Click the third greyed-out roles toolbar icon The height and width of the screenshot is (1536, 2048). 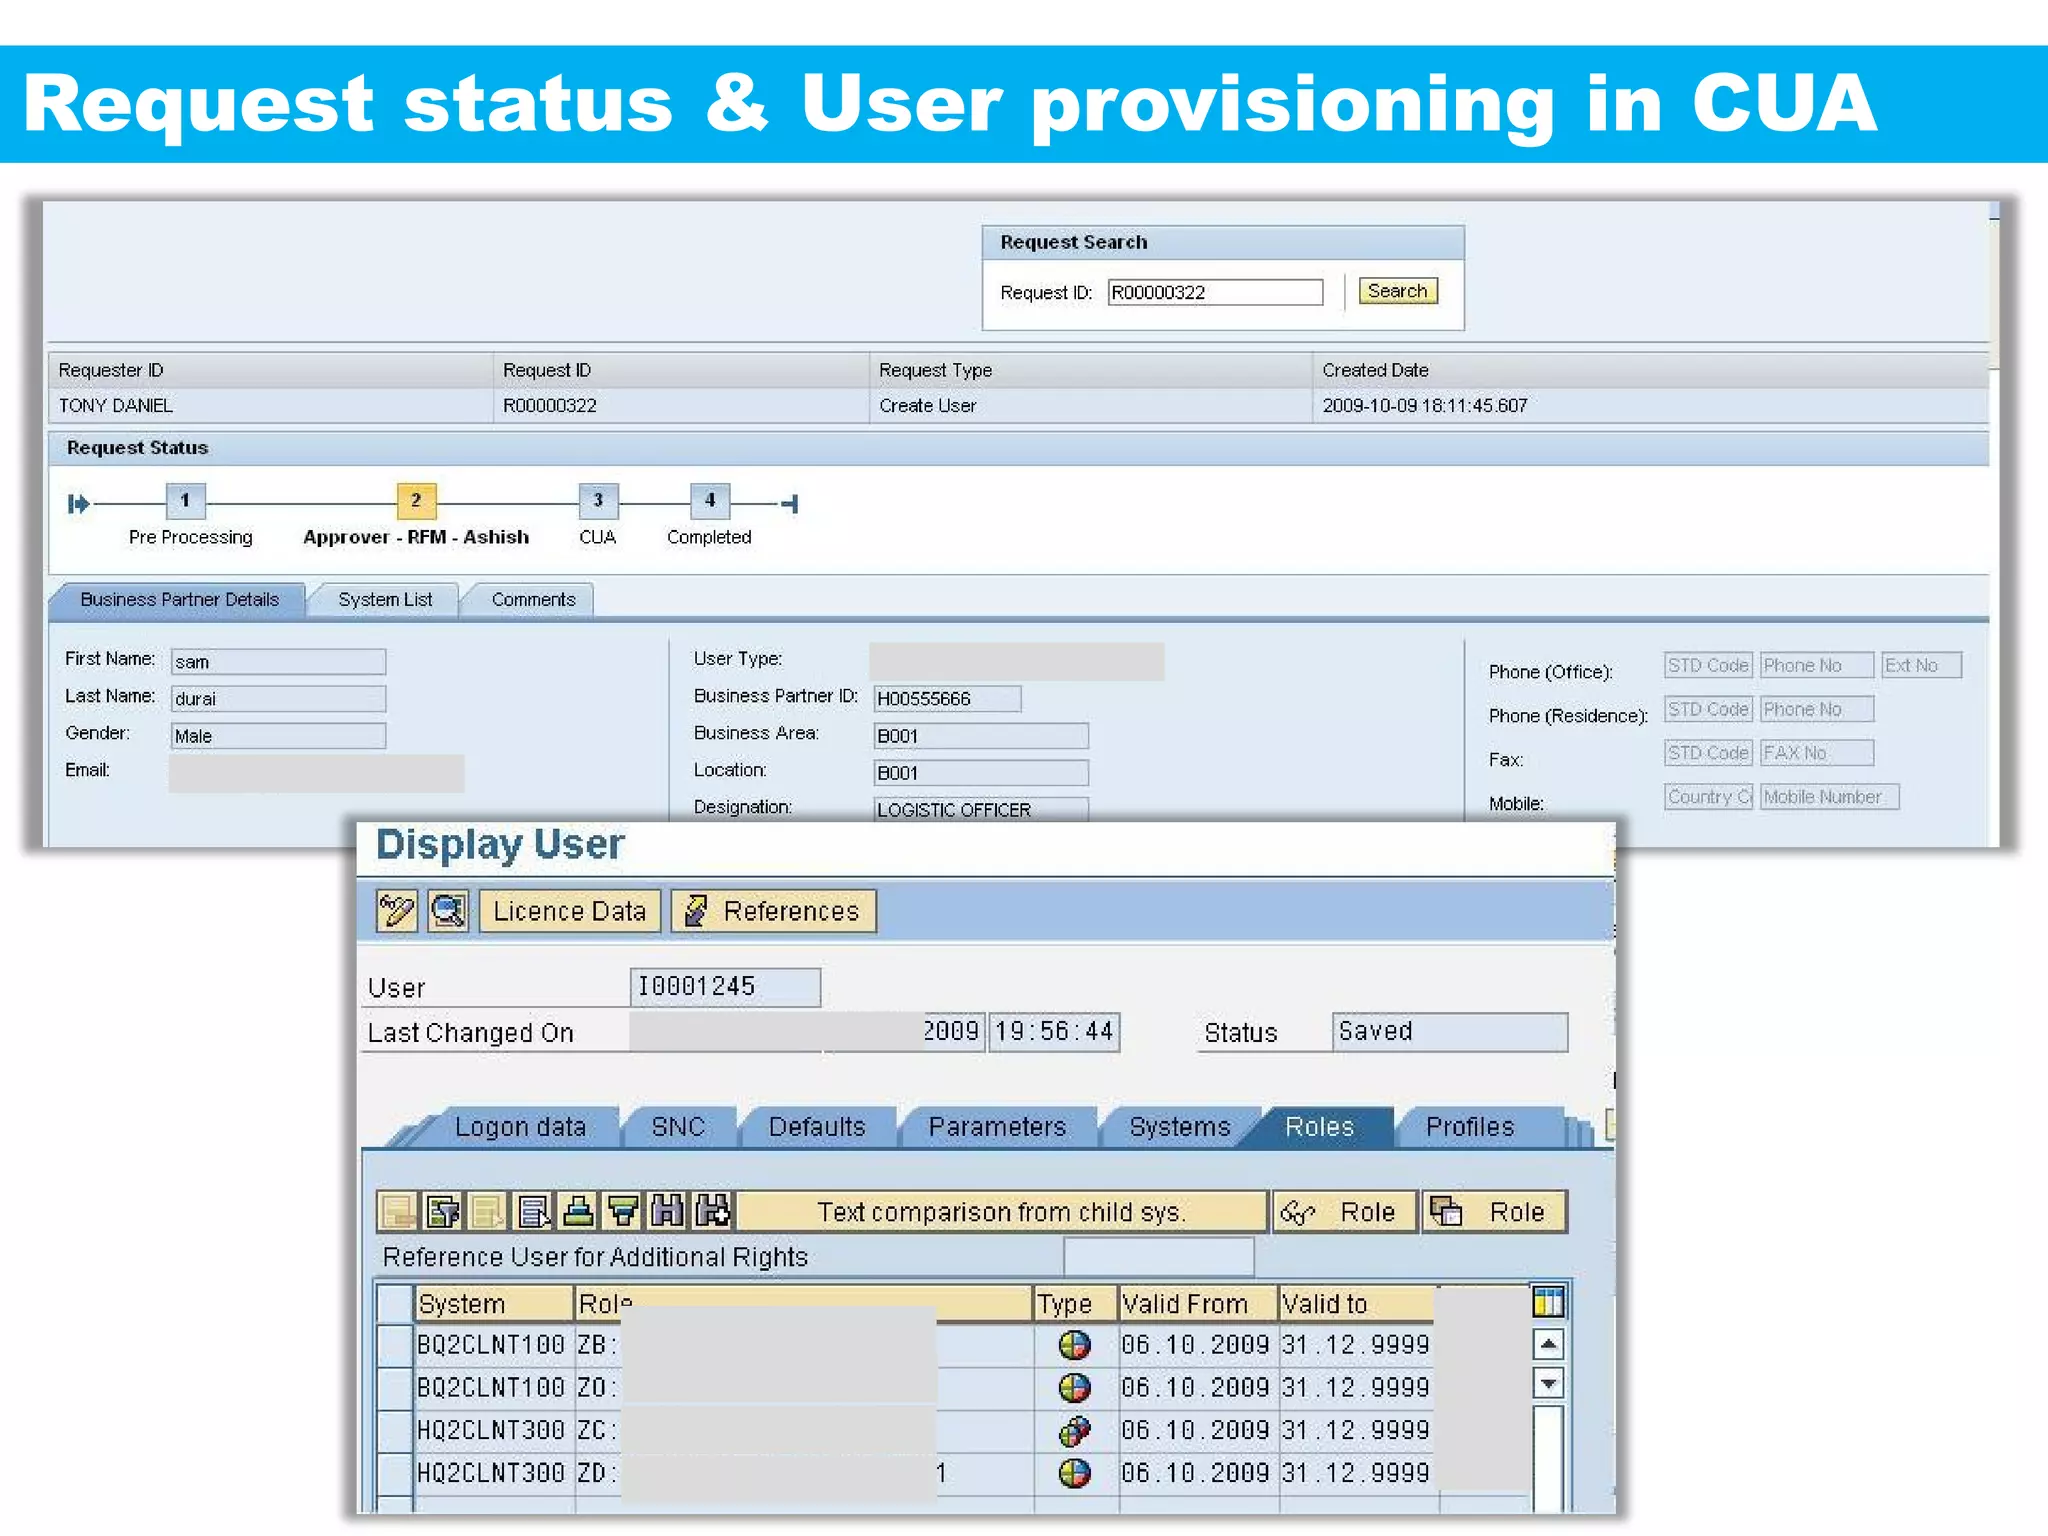[x=488, y=1211]
